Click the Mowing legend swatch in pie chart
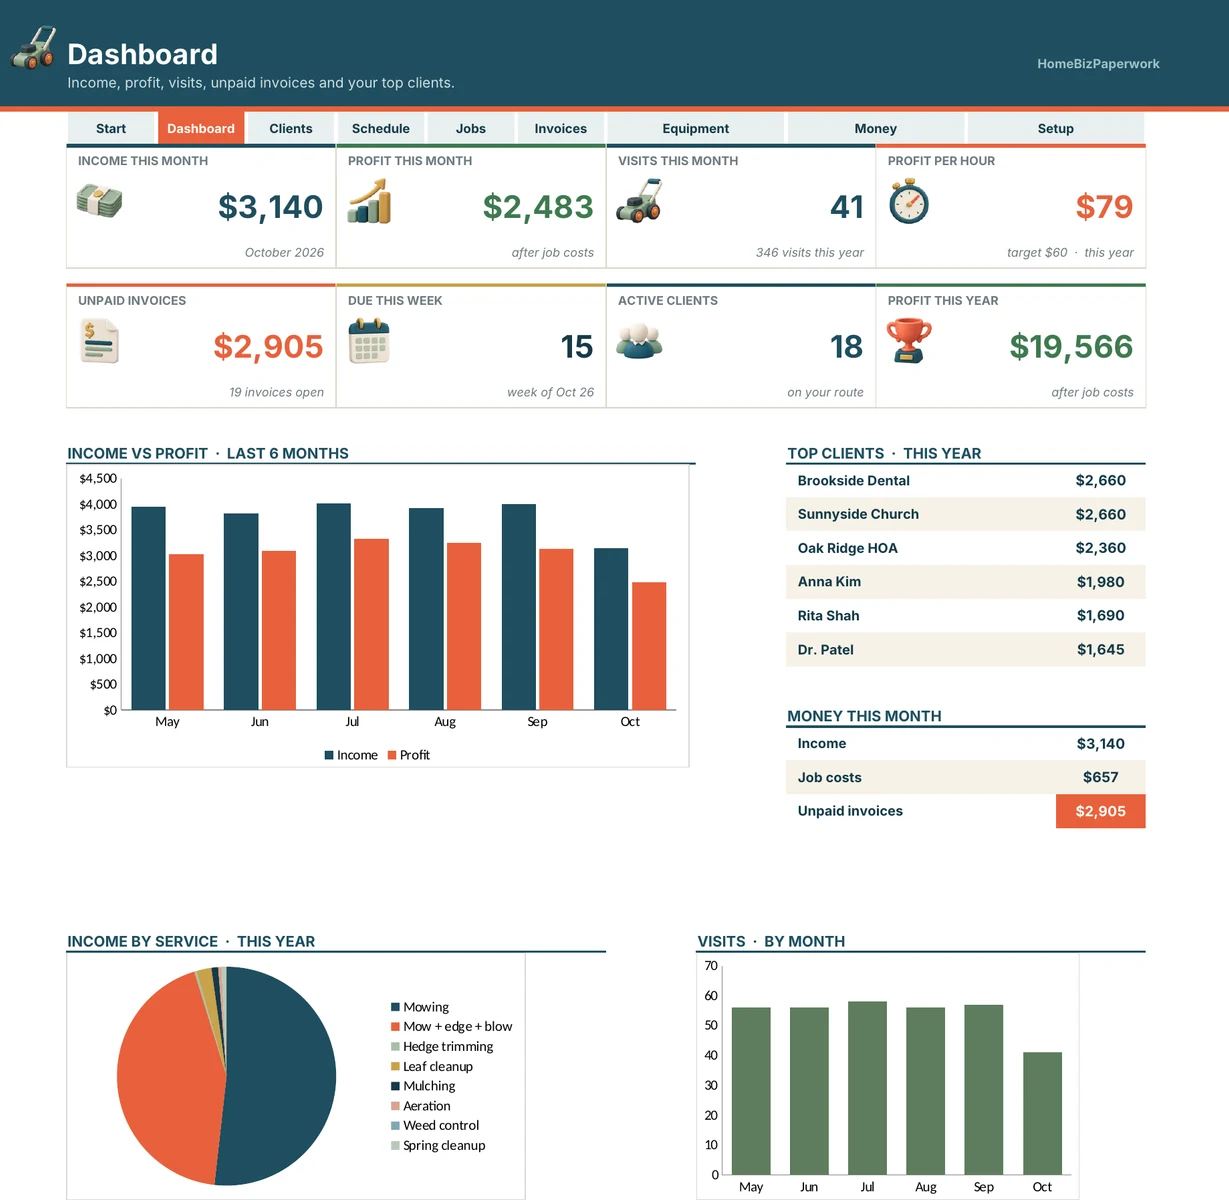 point(395,1007)
